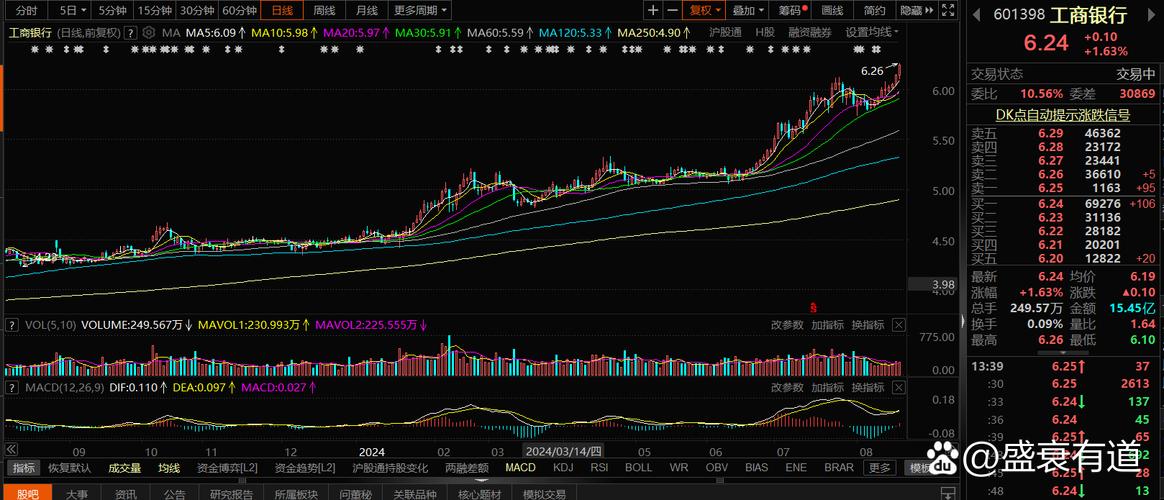Screen dimensions: 1164x500
Task: Select BRAR indicator
Action: [839, 468]
